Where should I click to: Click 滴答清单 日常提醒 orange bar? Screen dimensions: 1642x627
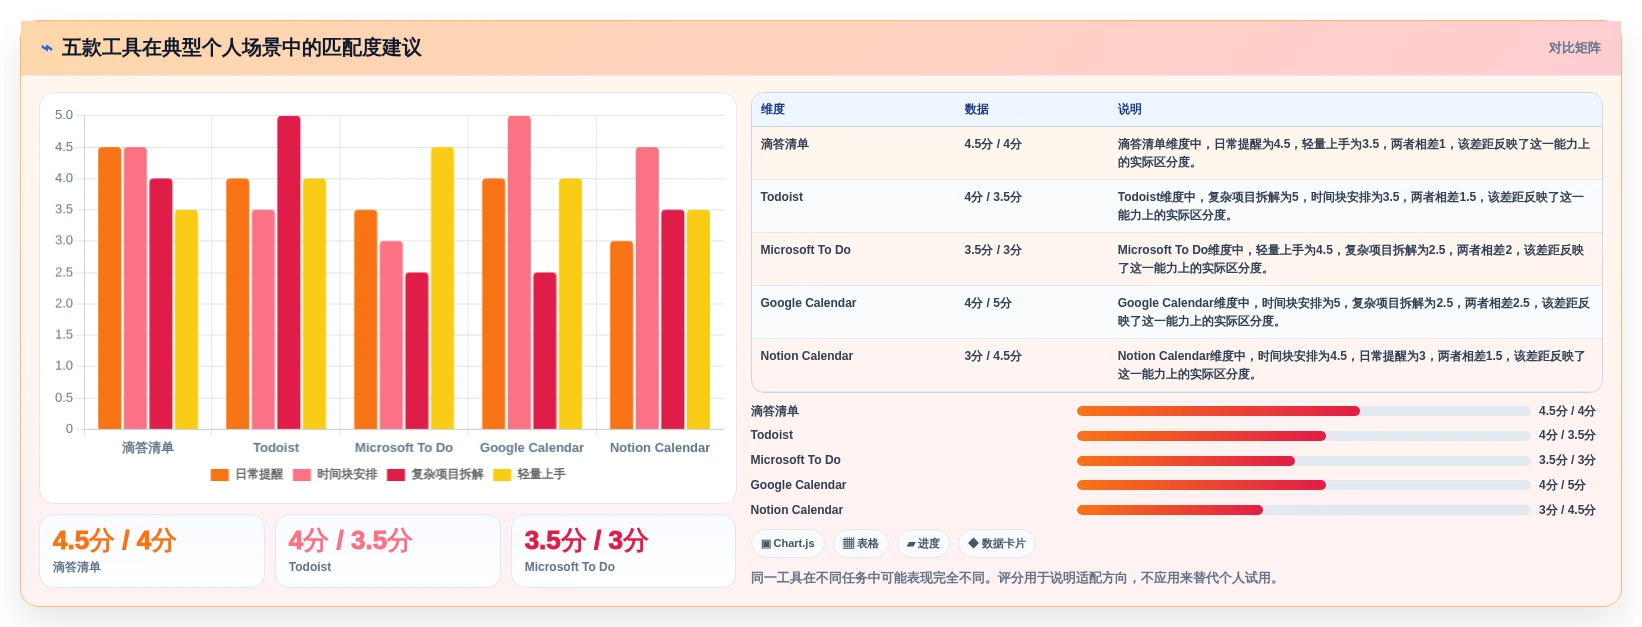109,288
